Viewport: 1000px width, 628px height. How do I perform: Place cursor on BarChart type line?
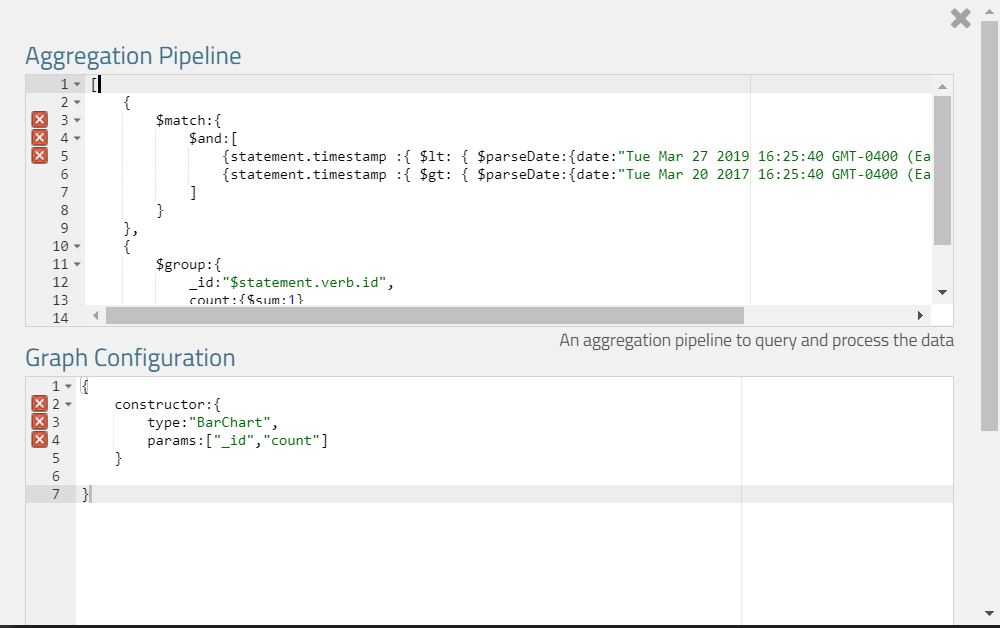tap(212, 422)
